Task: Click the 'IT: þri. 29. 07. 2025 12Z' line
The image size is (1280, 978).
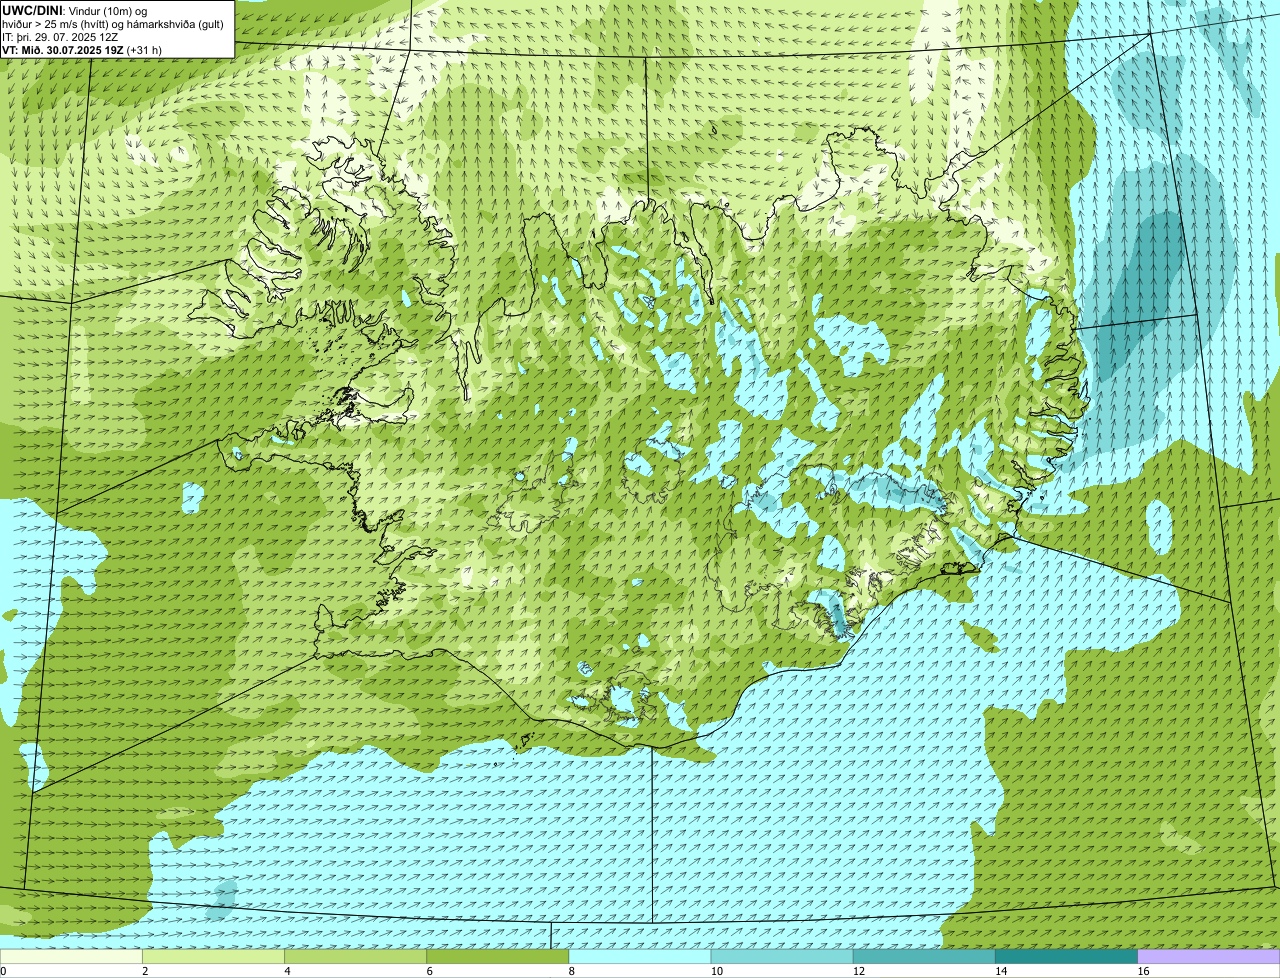Action: pyautogui.click(x=61, y=36)
